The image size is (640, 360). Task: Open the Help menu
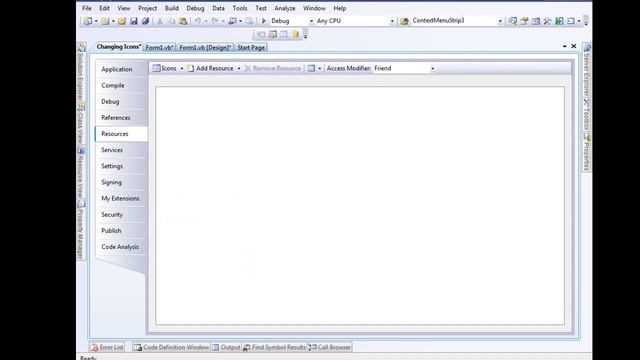click(x=340, y=8)
